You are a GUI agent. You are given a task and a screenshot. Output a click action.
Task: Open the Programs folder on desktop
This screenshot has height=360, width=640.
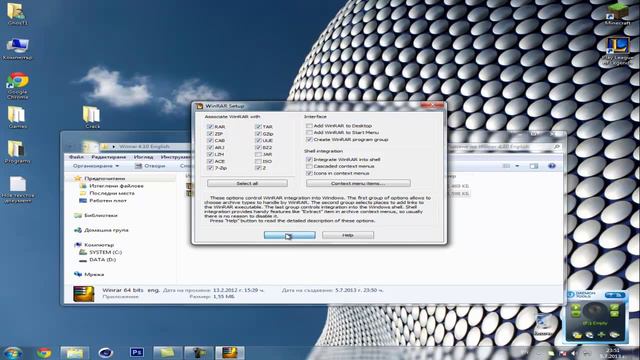click(17, 152)
